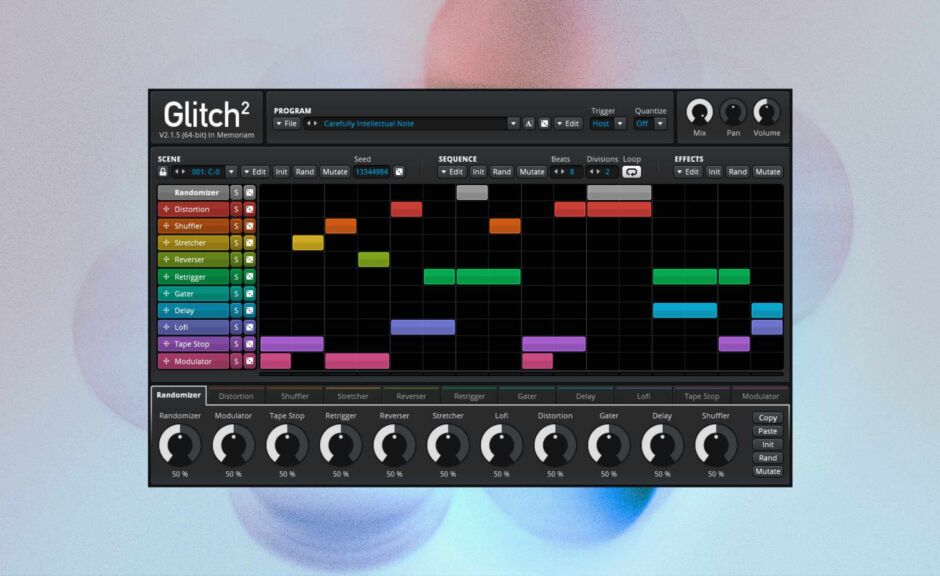Click the dice icon on the Lofi row
The image size is (940, 576).
coord(249,327)
